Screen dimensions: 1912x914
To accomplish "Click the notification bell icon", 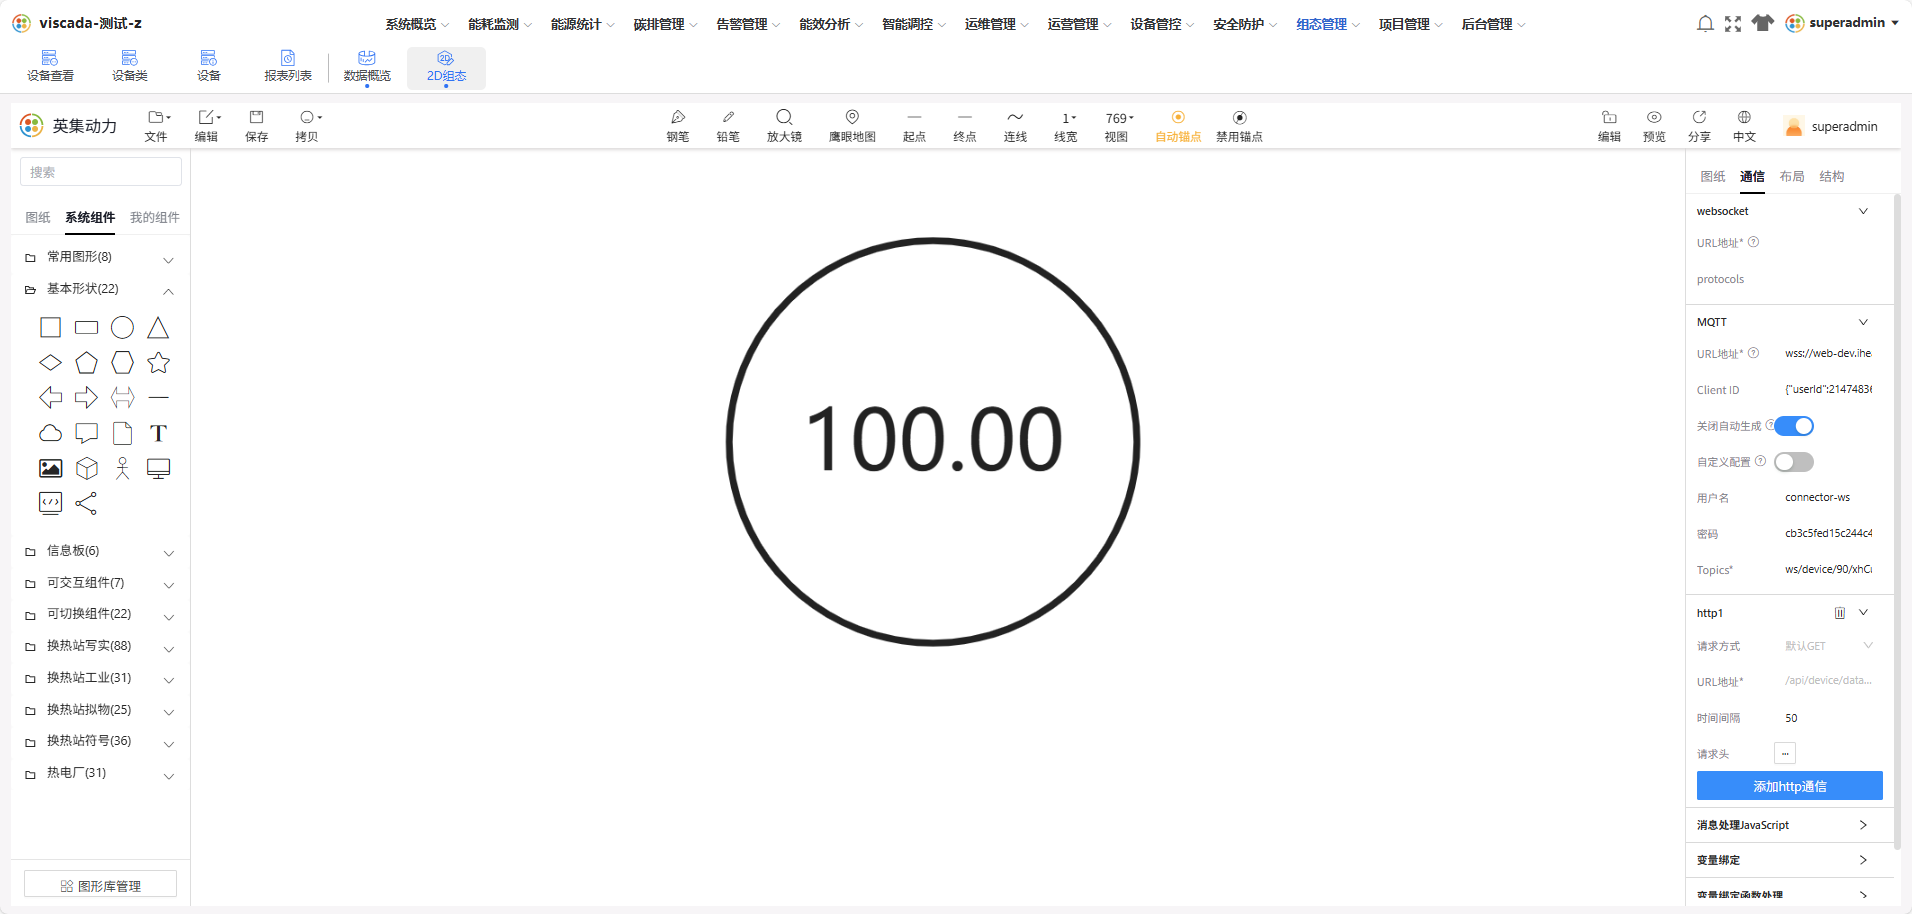I will (x=1705, y=23).
